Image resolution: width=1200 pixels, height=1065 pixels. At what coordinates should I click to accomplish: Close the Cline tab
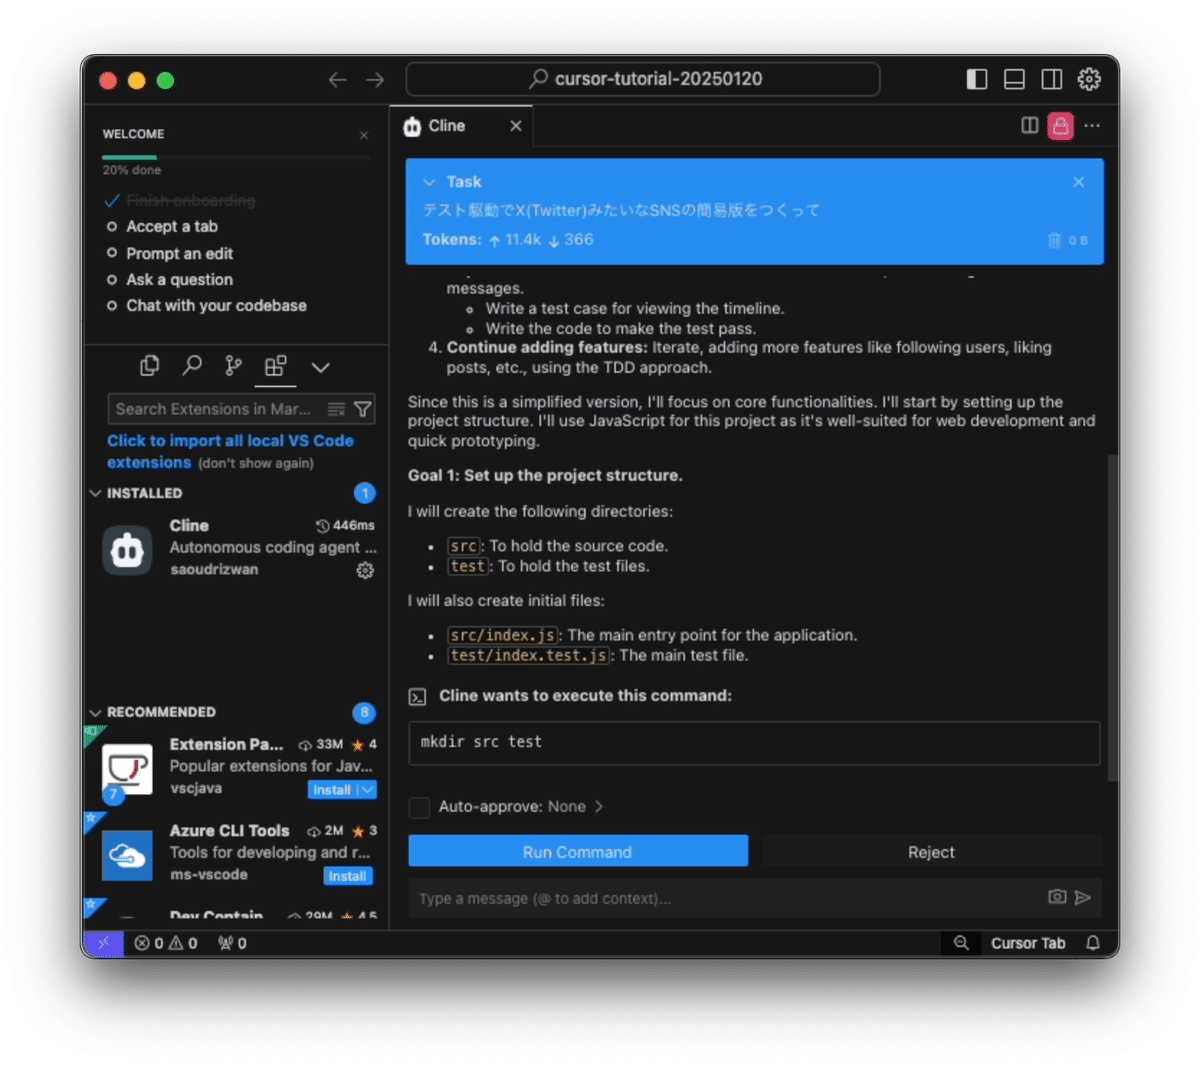[x=515, y=126]
